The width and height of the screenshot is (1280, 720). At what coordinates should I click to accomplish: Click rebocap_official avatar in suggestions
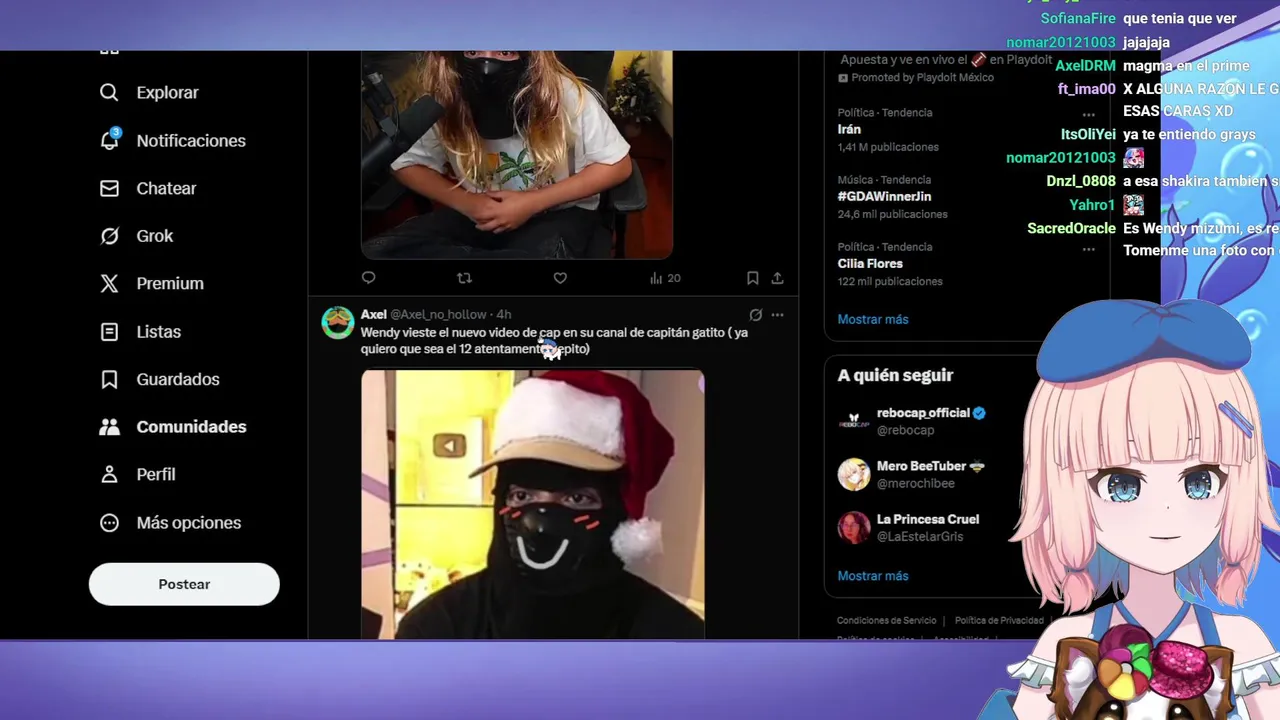point(854,421)
